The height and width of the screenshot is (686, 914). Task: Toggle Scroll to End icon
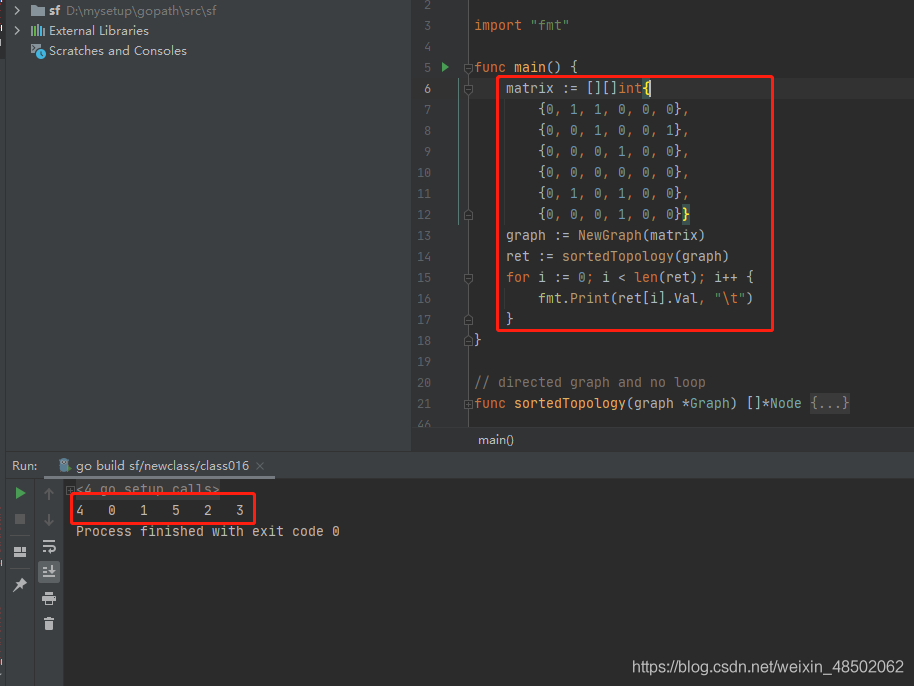pyautogui.click(x=49, y=572)
